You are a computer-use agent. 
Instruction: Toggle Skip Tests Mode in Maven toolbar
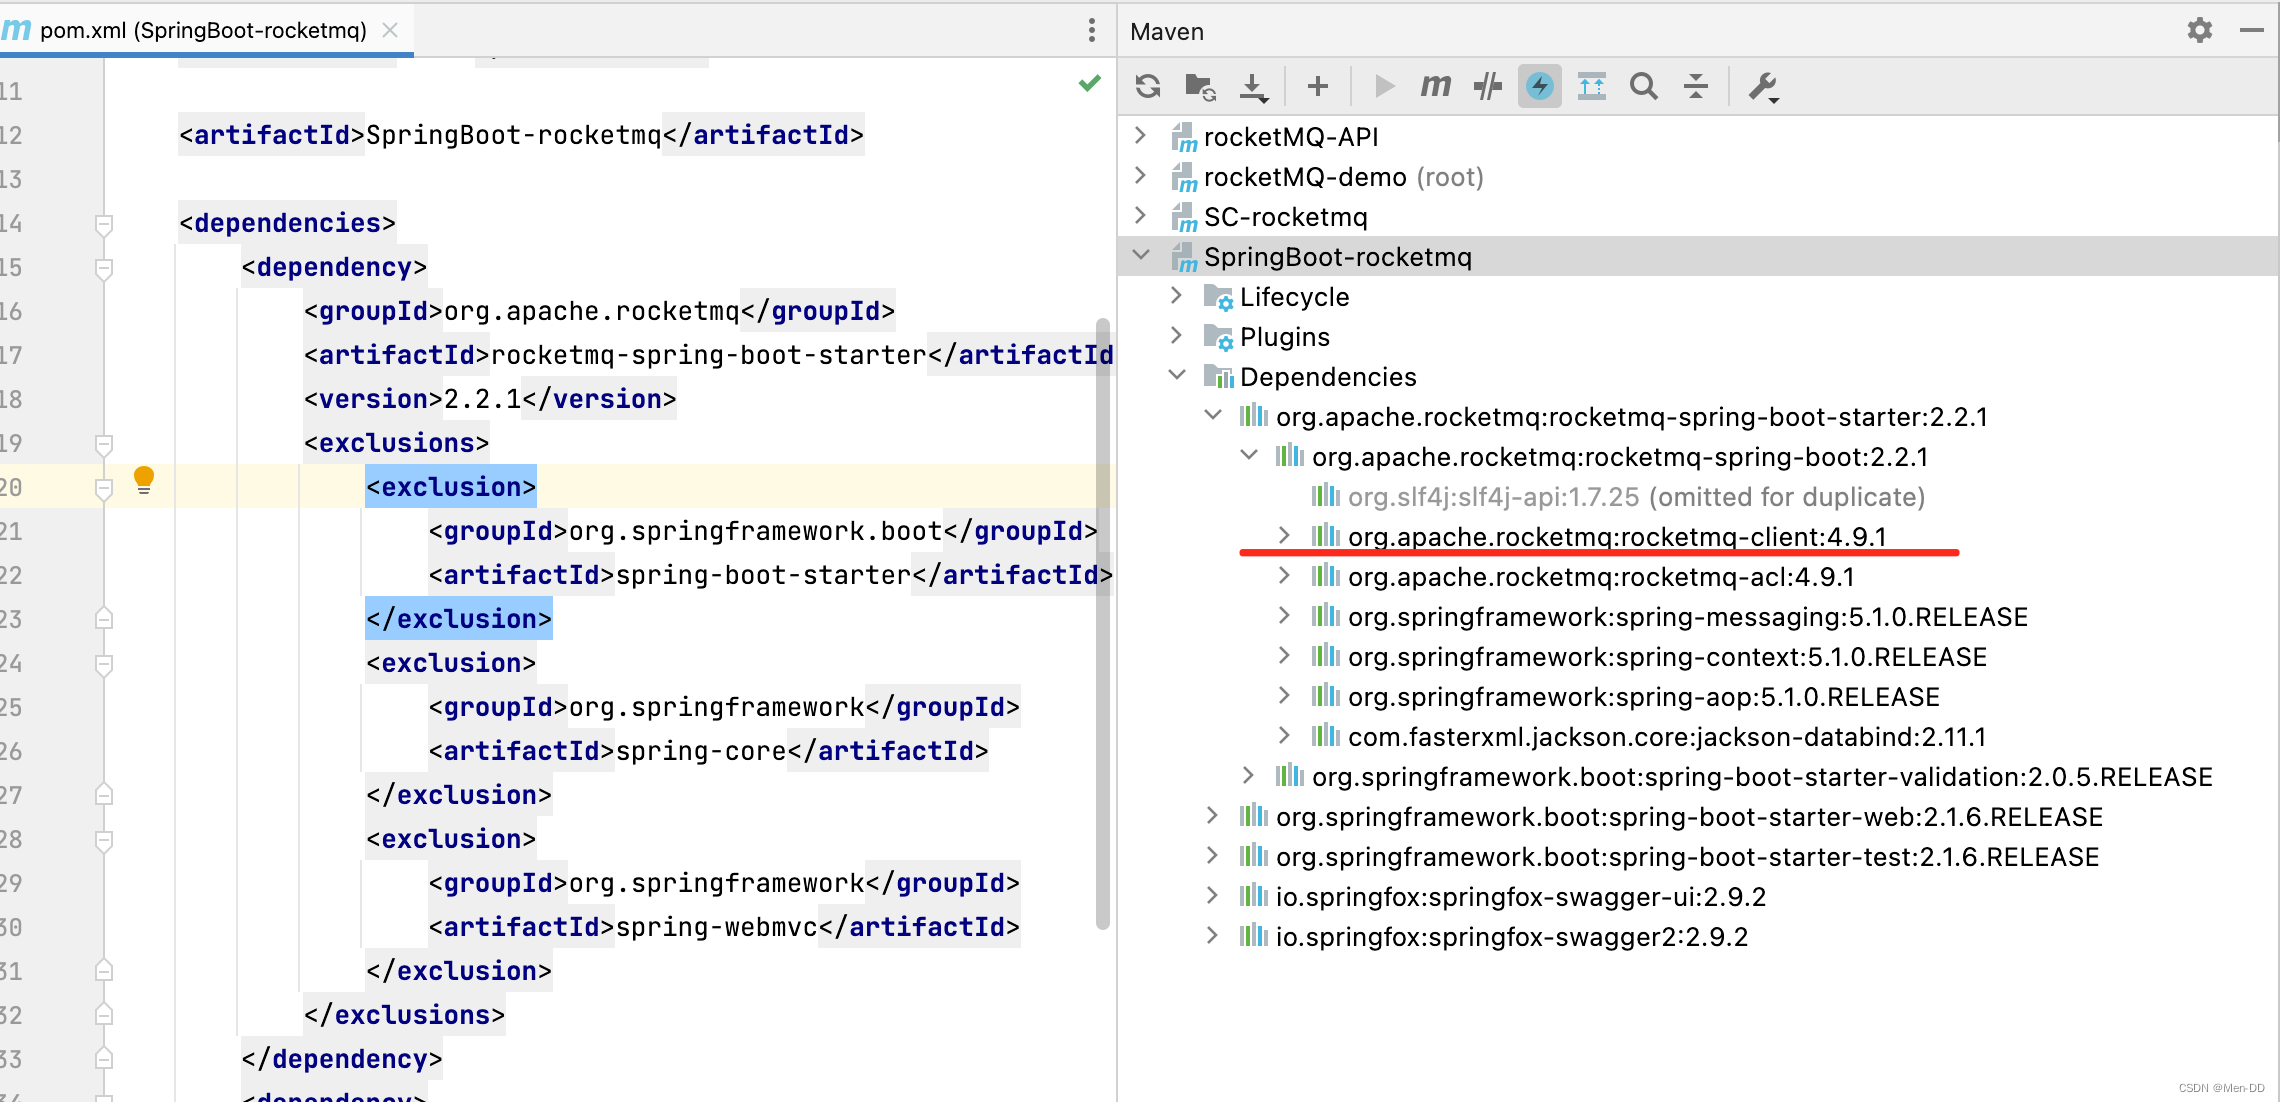[1540, 87]
